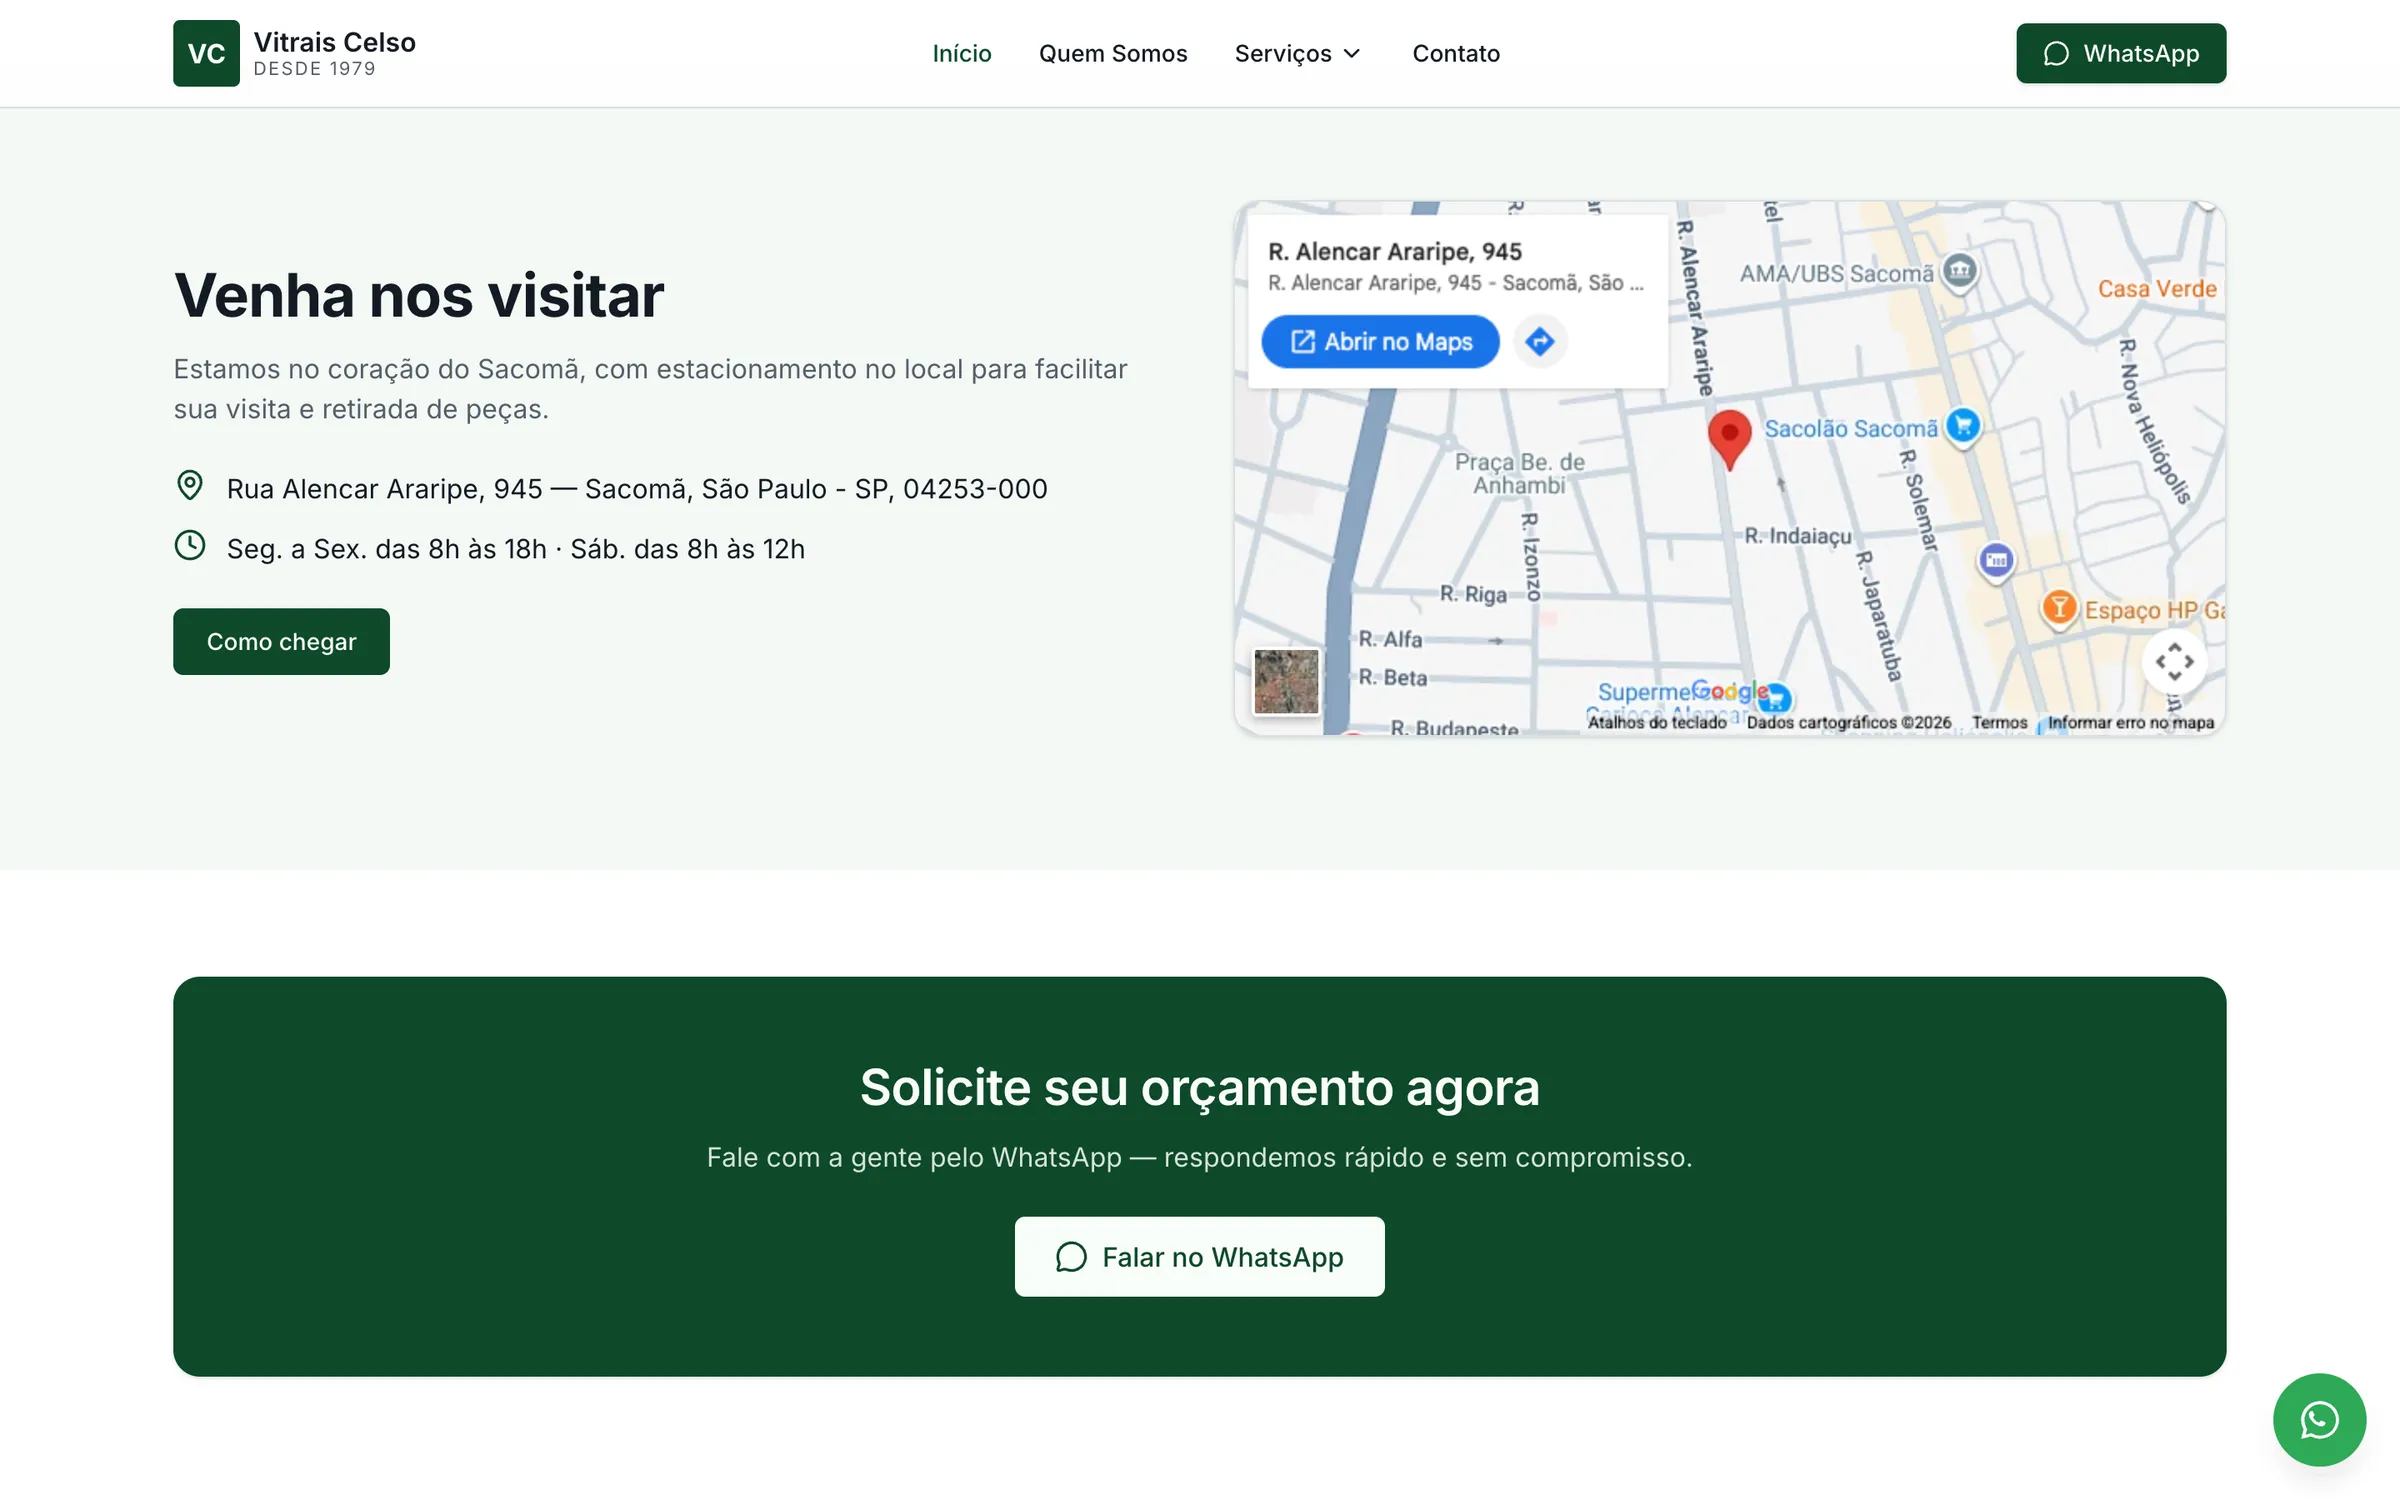
Task: Toggle map camera controls icon
Action: 2174,661
